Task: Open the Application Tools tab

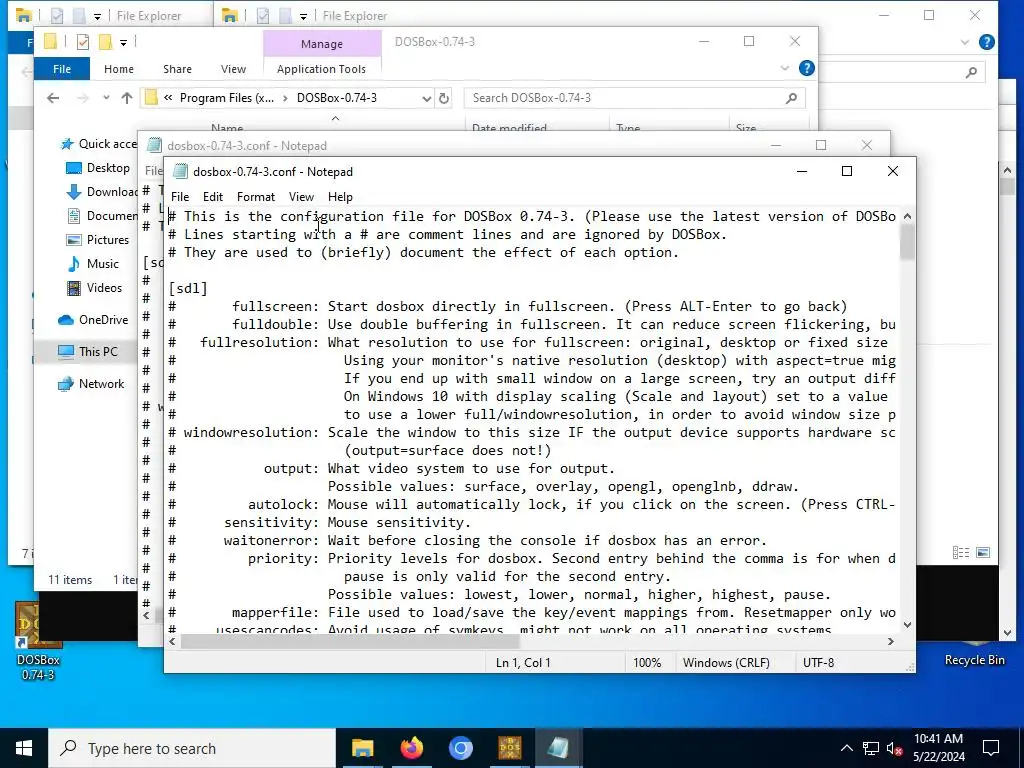Action: point(321,69)
